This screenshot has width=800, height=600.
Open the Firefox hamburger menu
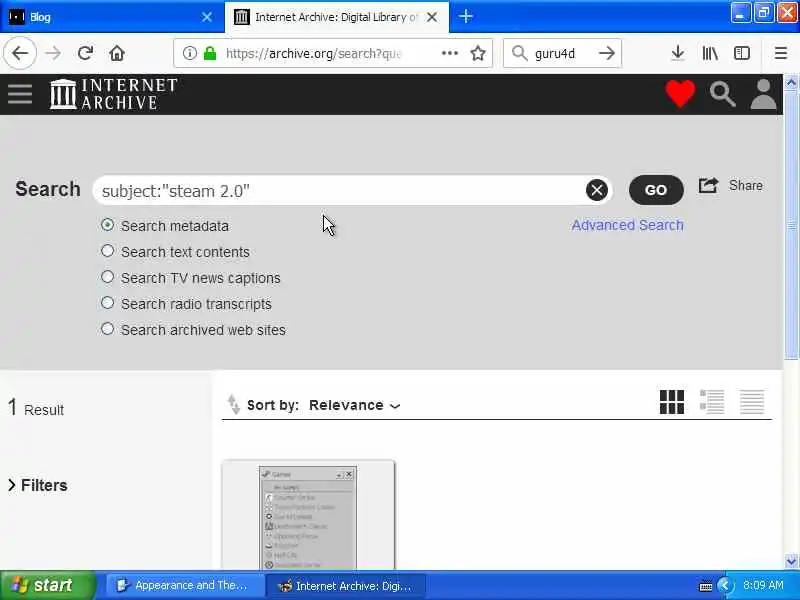781,53
